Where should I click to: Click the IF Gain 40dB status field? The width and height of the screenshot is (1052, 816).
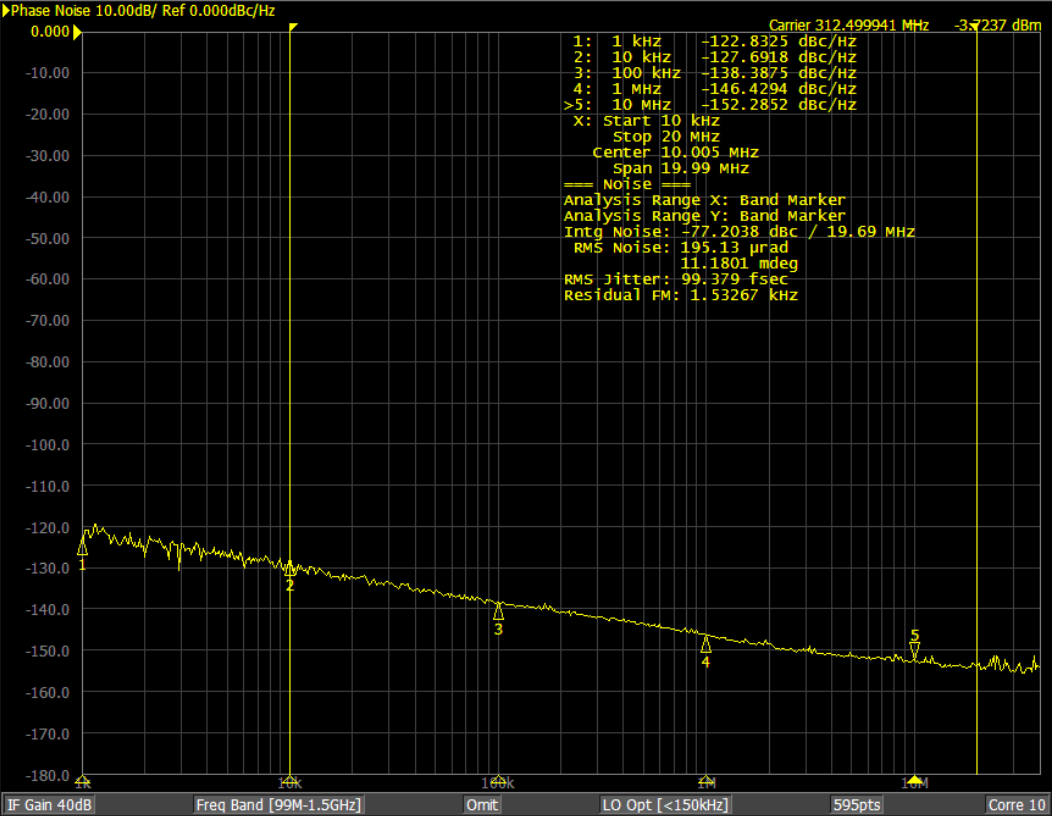(x=50, y=805)
